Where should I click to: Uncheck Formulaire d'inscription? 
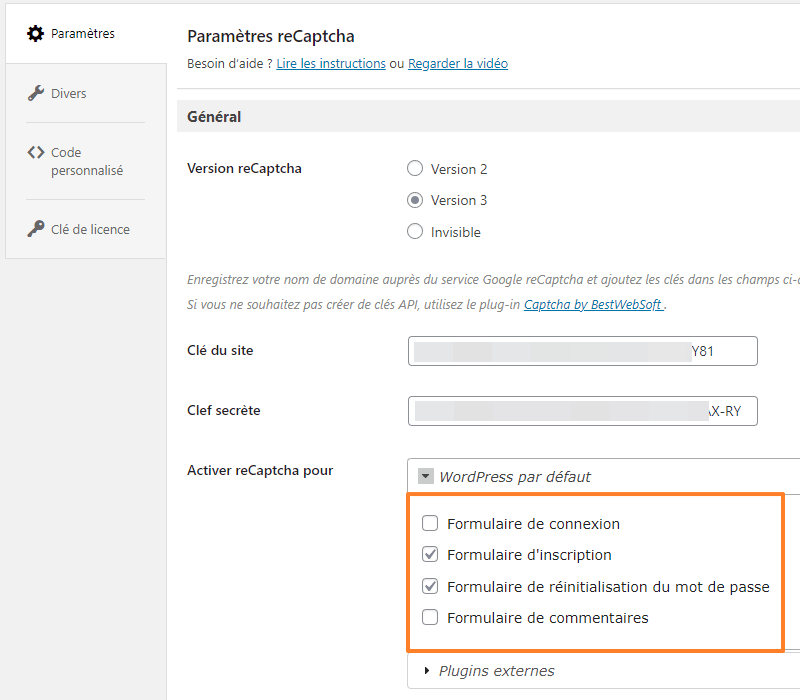(x=430, y=554)
